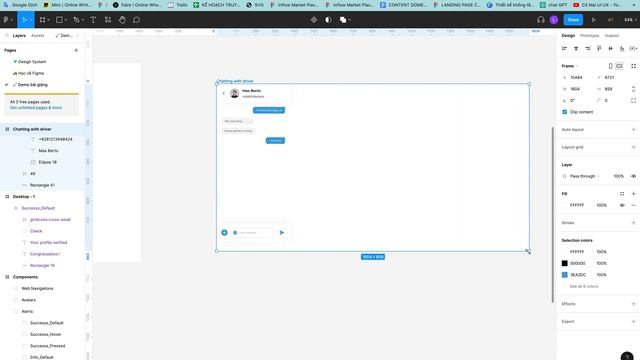This screenshot has width=640, height=360.
Task: Open shape tools dropdown arrow
Action: click(66, 20)
